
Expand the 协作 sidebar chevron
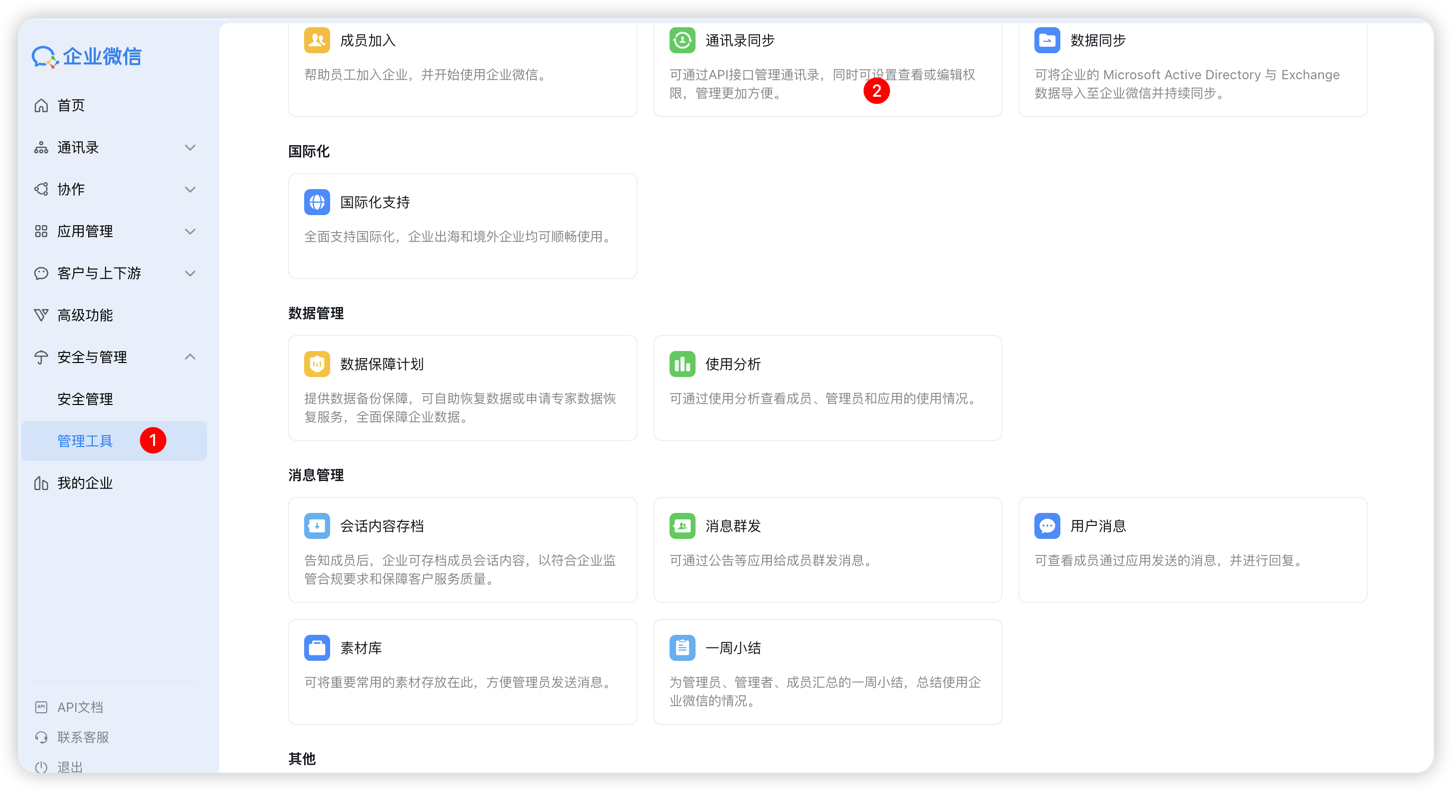click(x=190, y=189)
